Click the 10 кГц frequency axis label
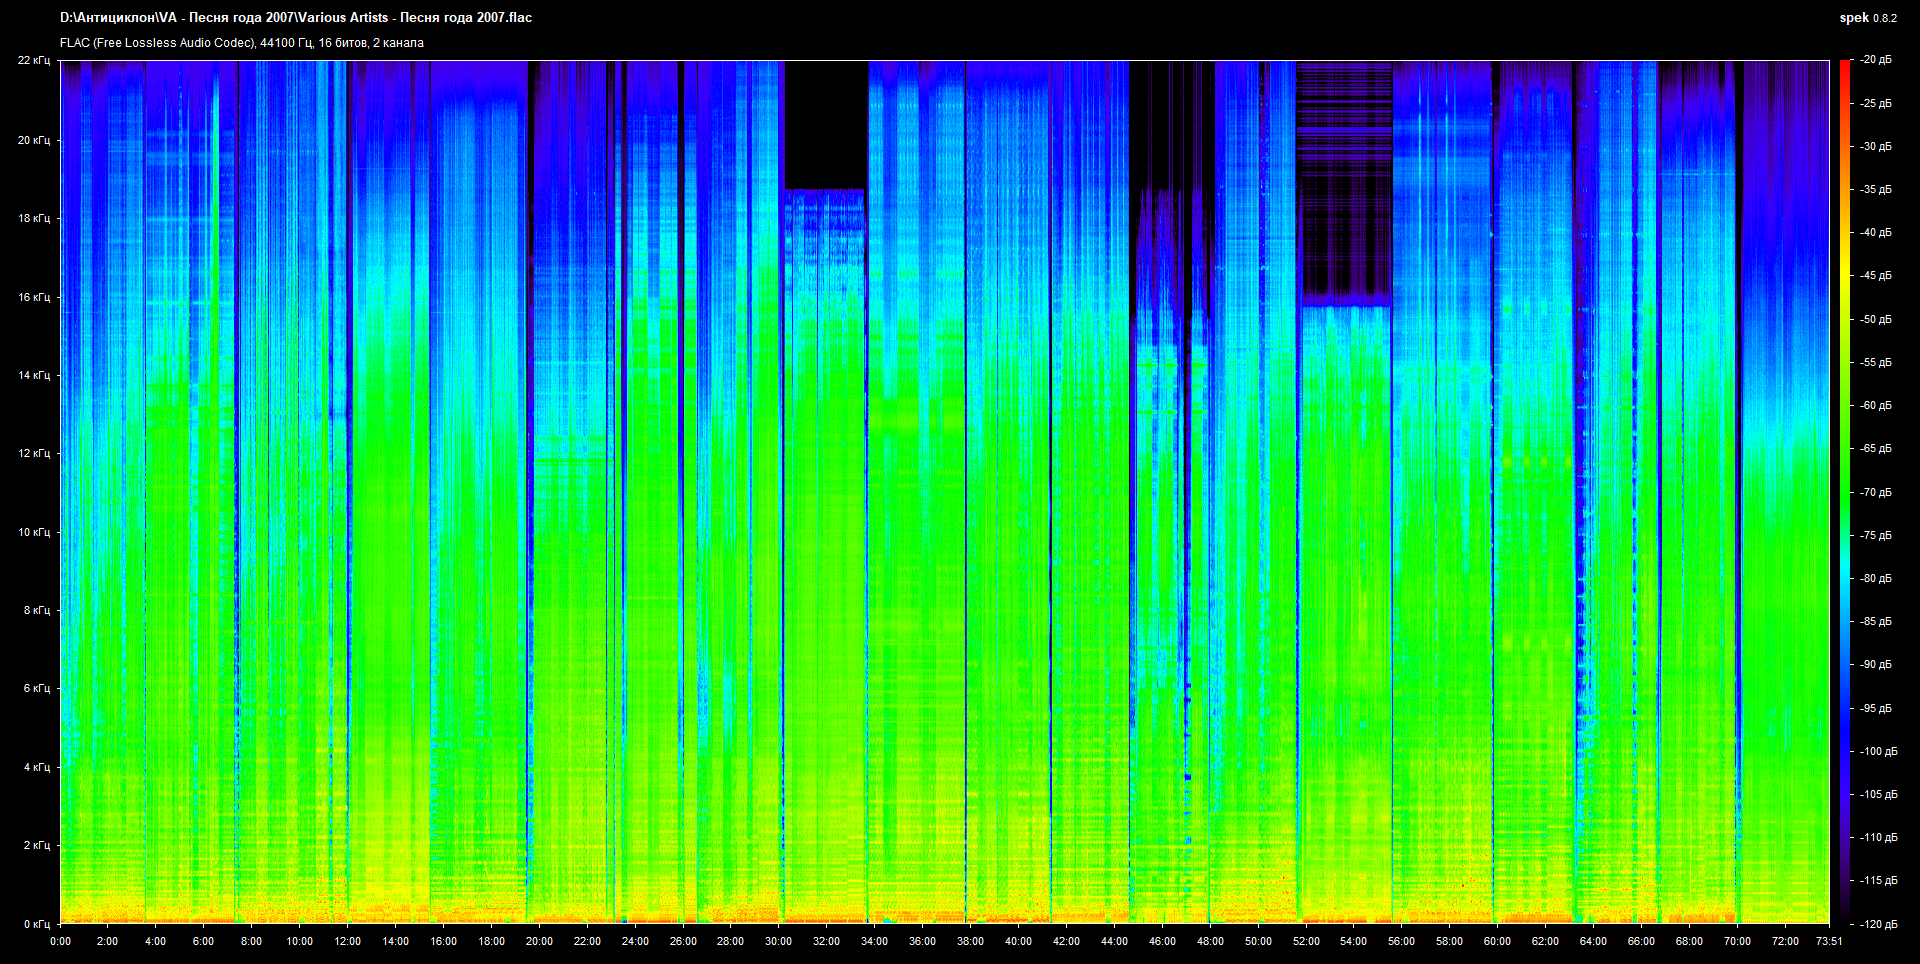This screenshot has height=964, width=1920. pos(33,532)
